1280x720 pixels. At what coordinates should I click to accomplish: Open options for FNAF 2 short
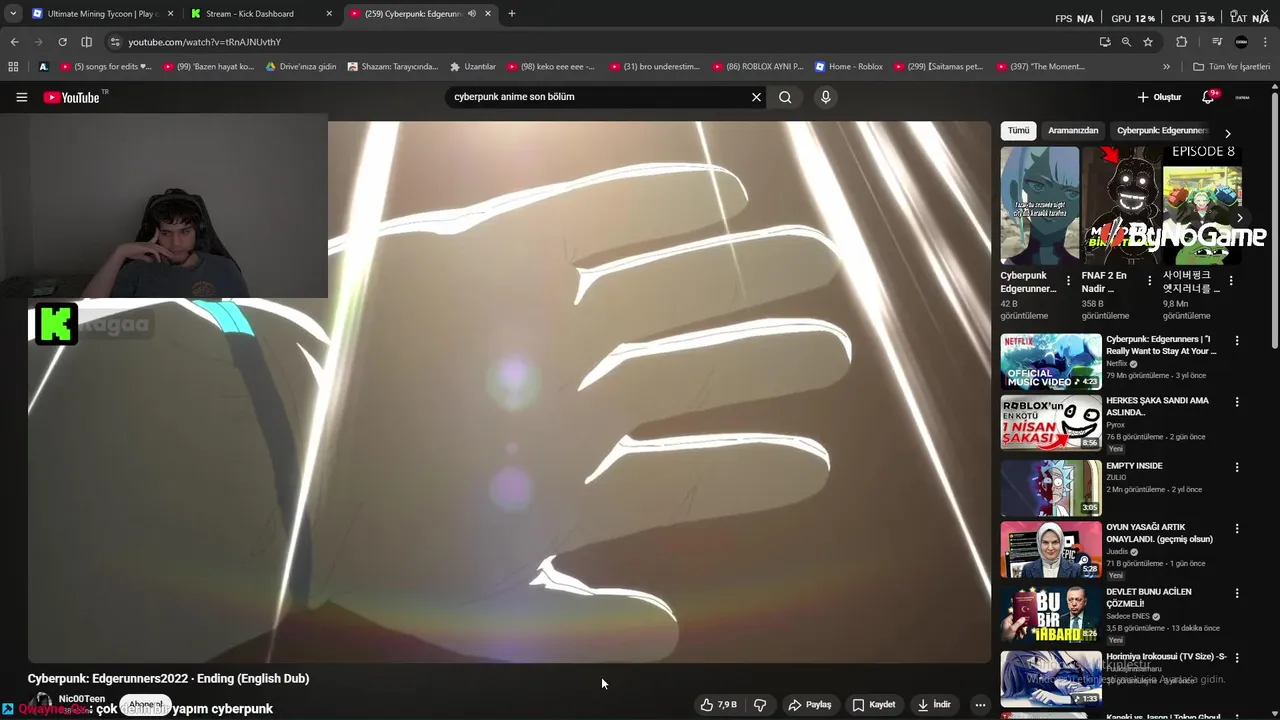point(1149,281)
